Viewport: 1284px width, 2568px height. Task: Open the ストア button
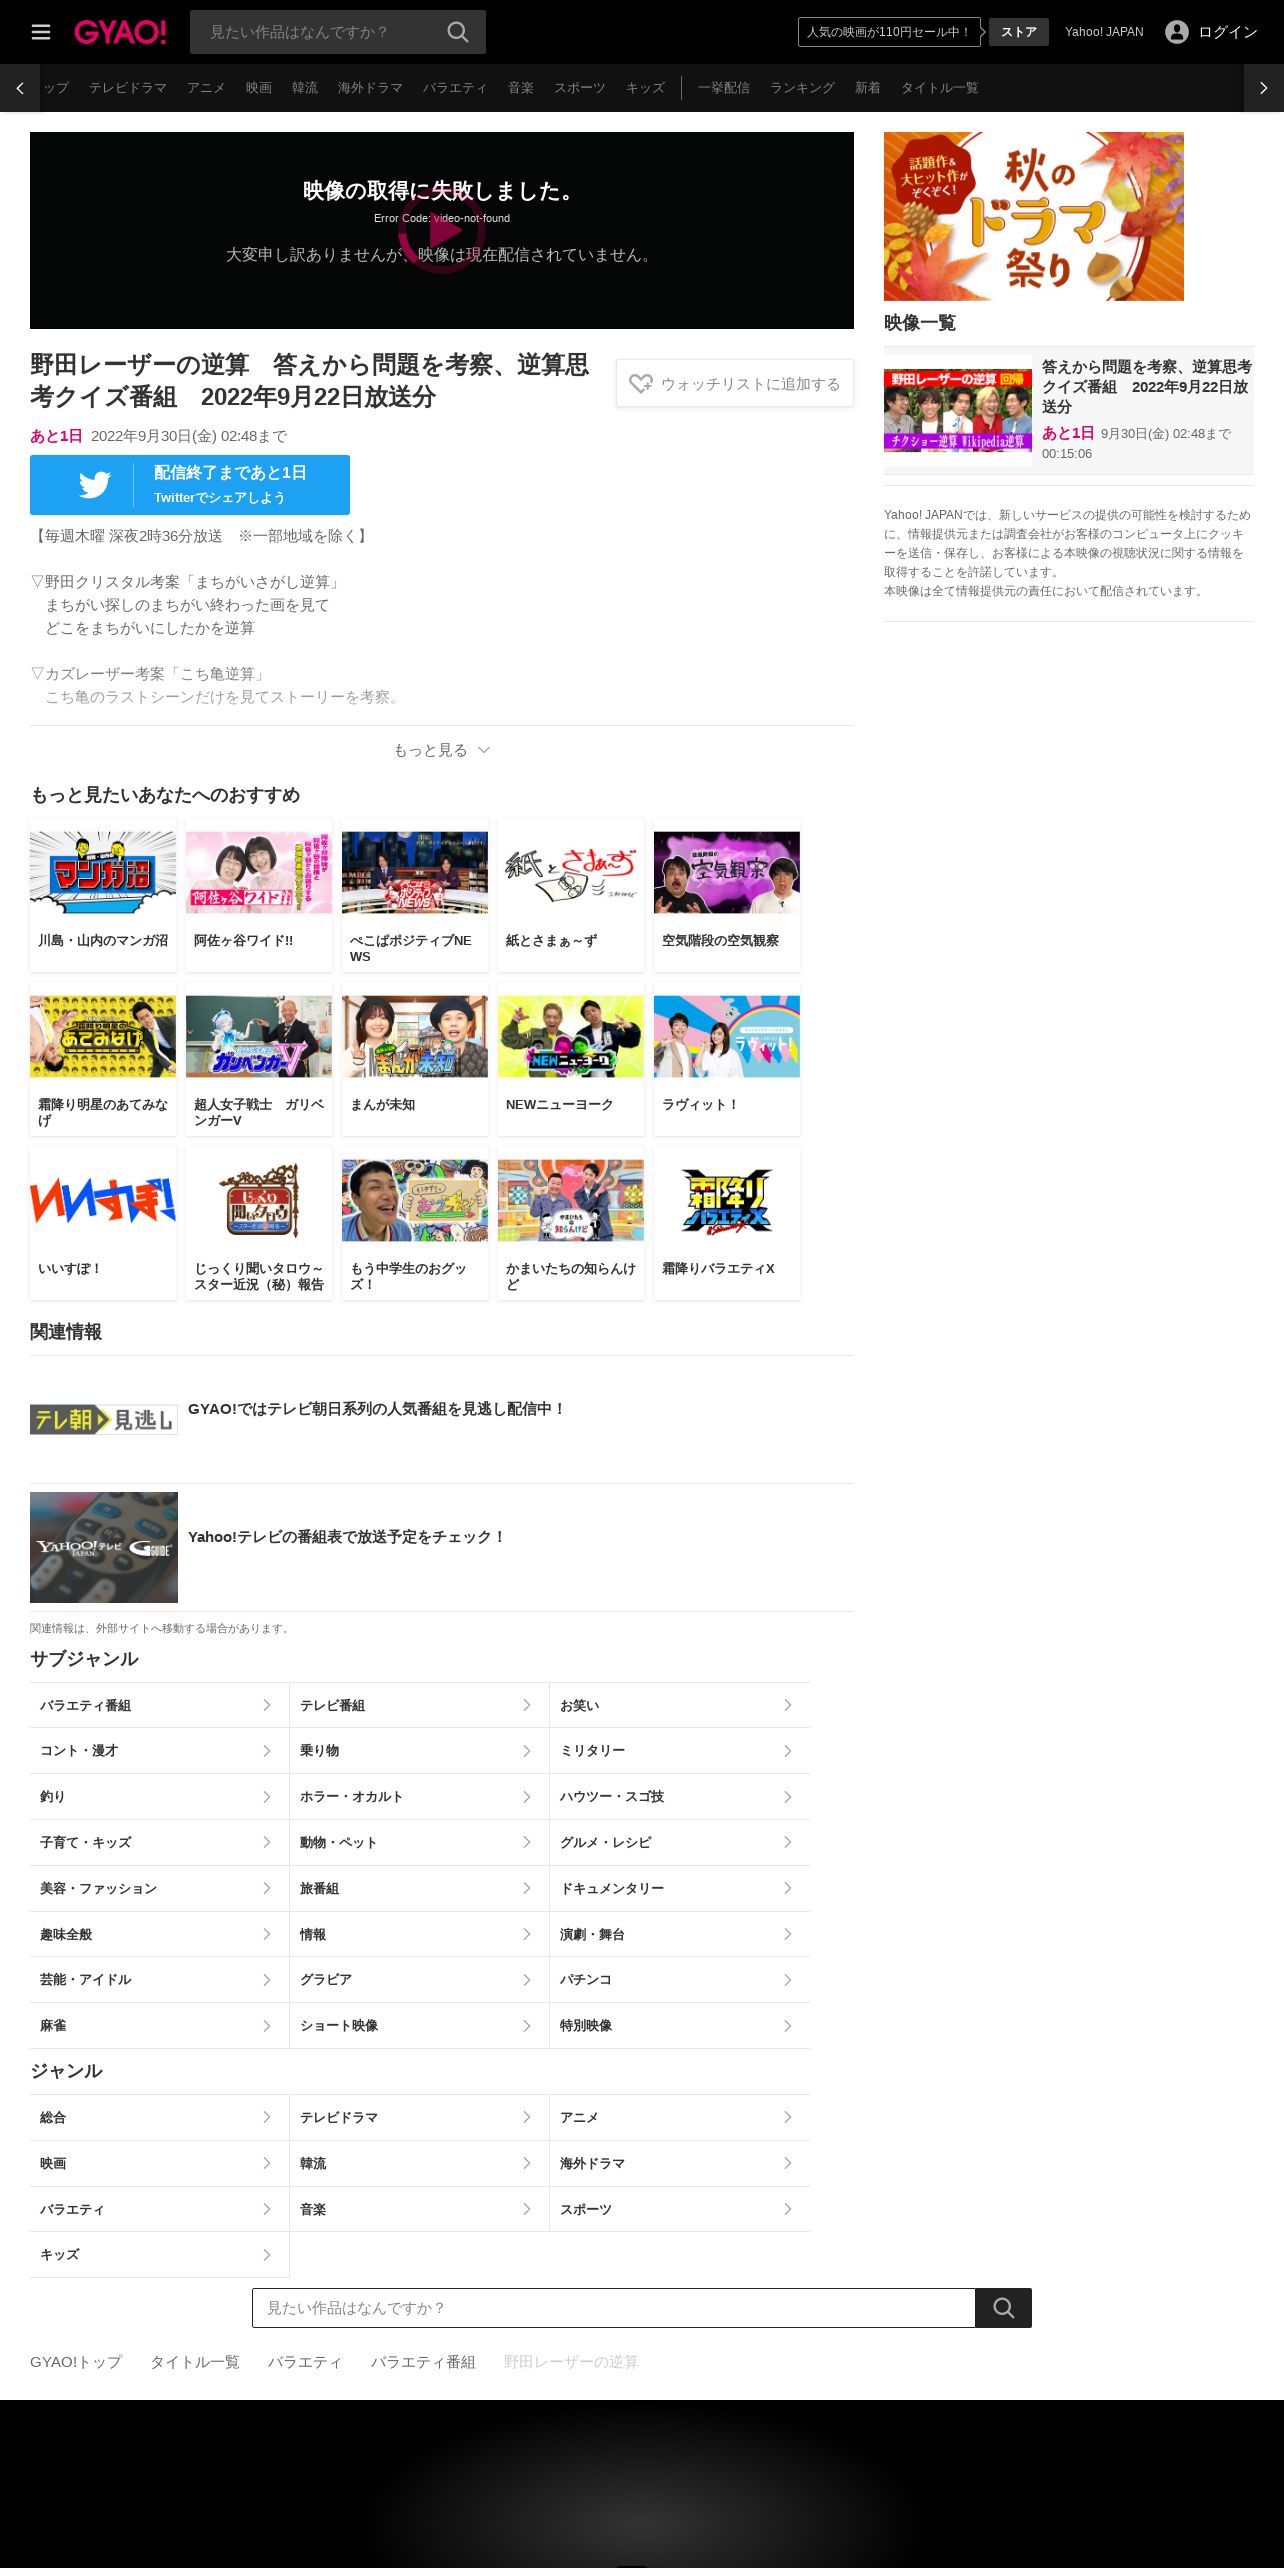(1019, 32)
